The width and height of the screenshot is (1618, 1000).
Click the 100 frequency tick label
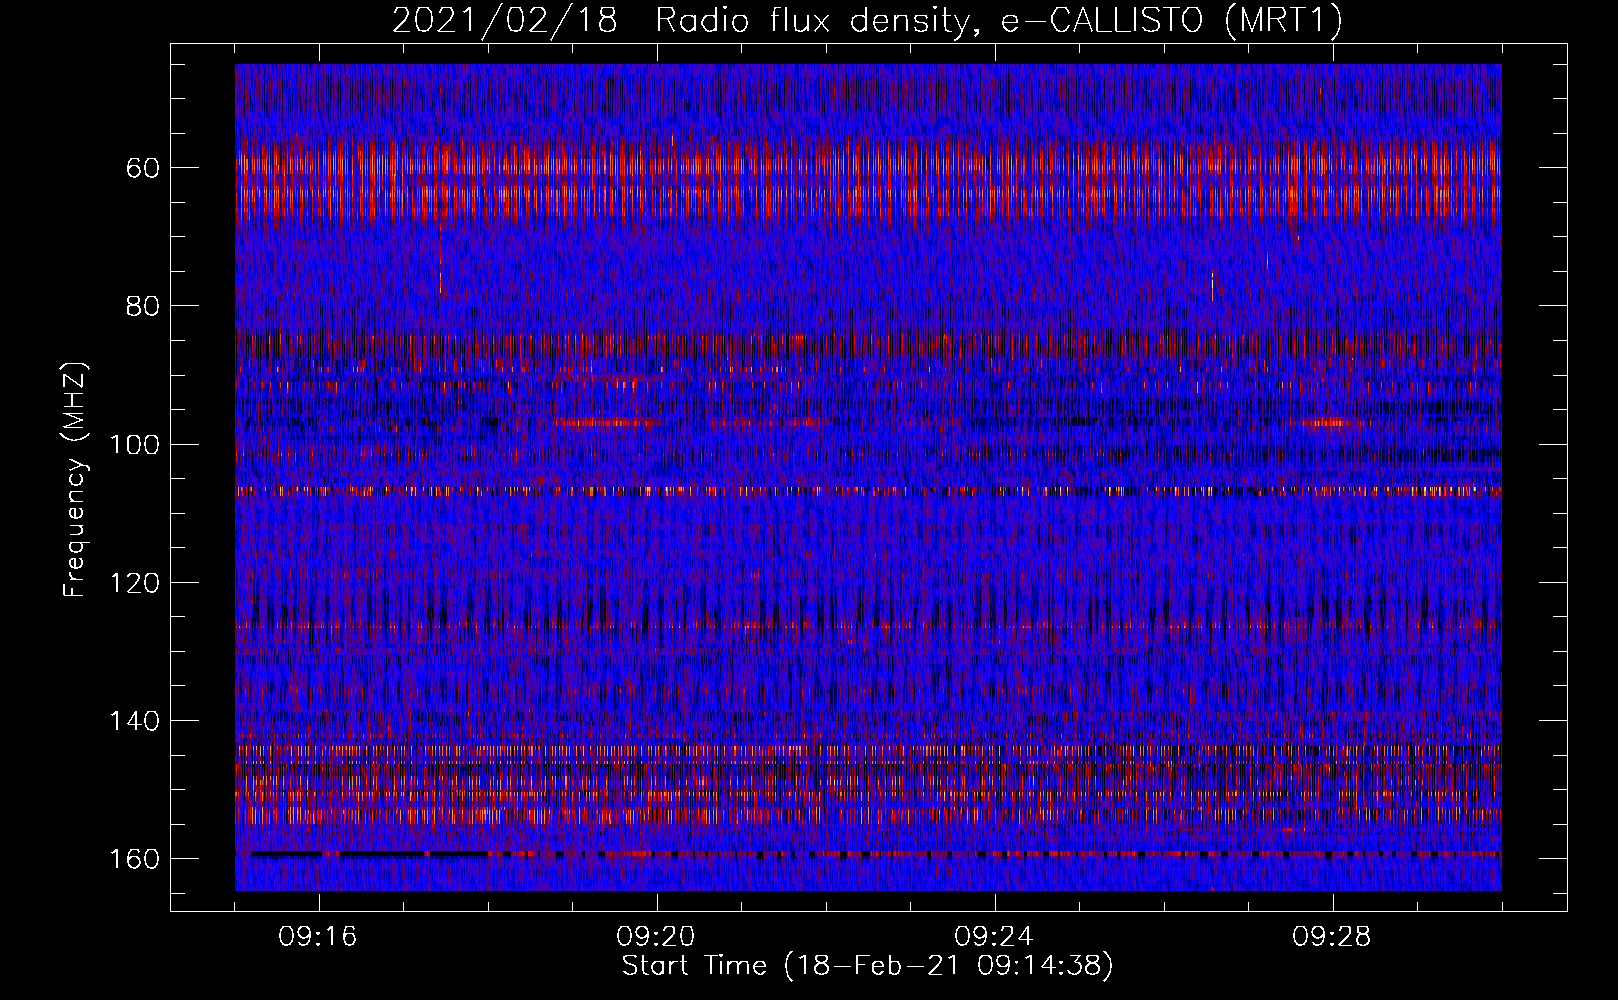(x=134, y=444)
